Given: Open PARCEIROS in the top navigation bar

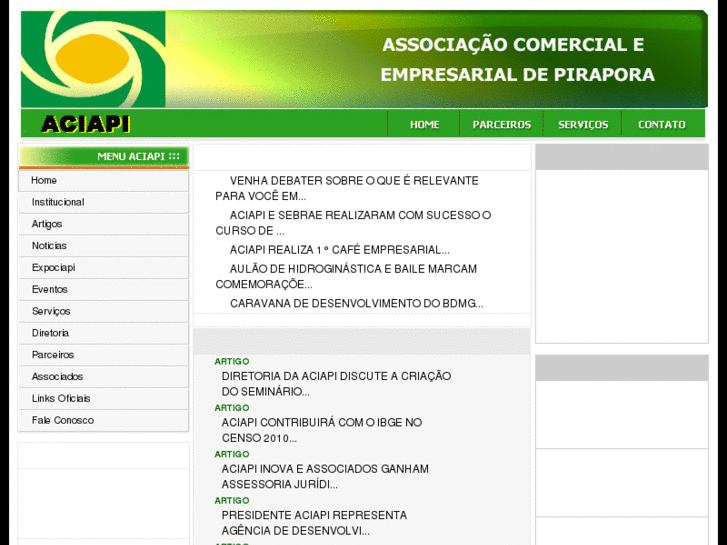Looking at the screenshot, I should click(x=502, y=124).
